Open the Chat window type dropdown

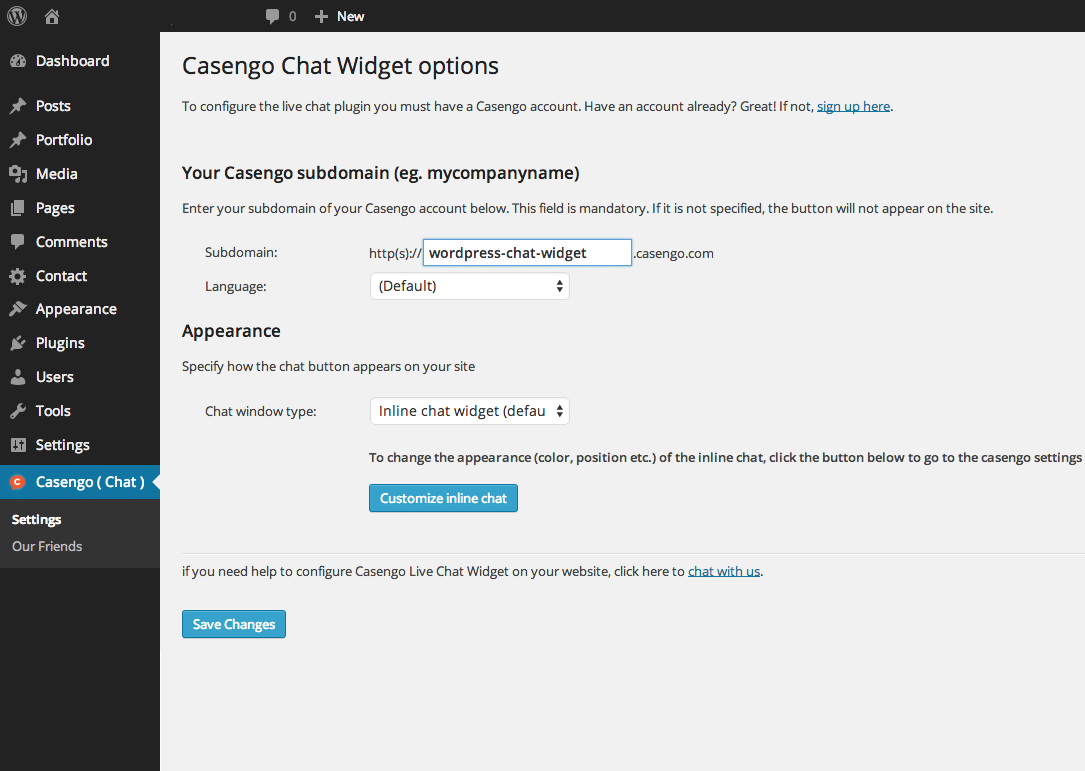tap(470, 411)
